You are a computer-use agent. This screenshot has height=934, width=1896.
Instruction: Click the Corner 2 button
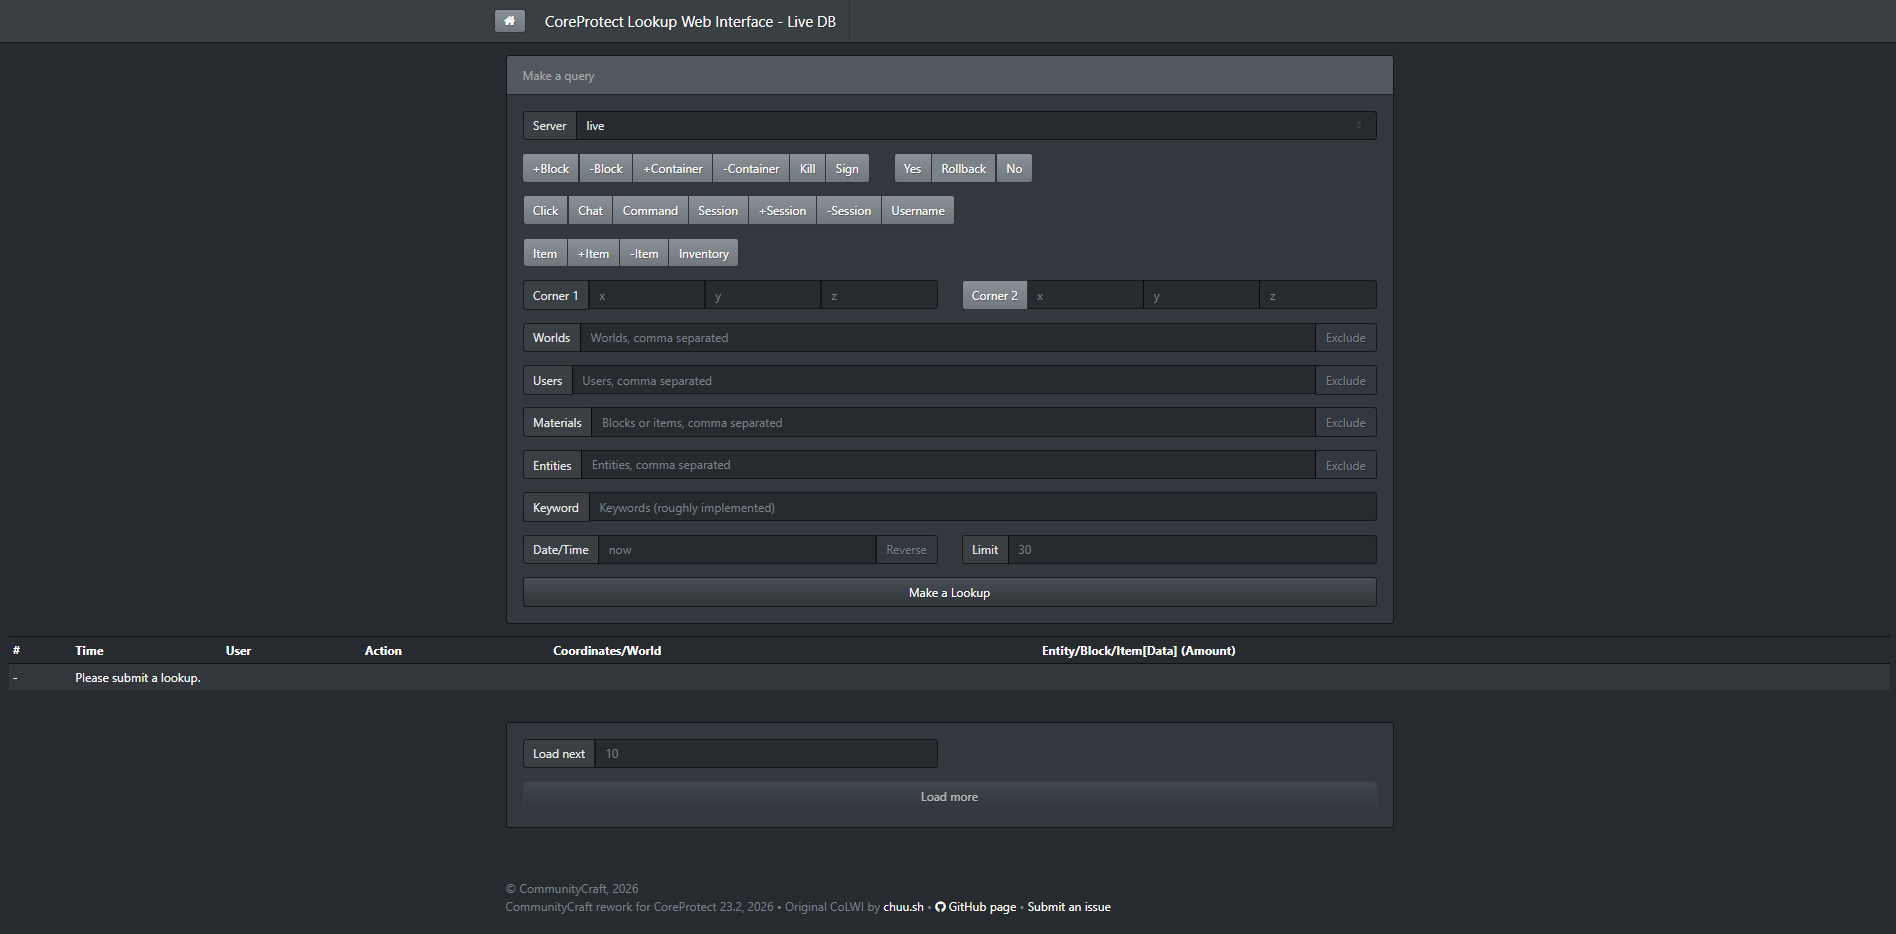tap(994, 296)
